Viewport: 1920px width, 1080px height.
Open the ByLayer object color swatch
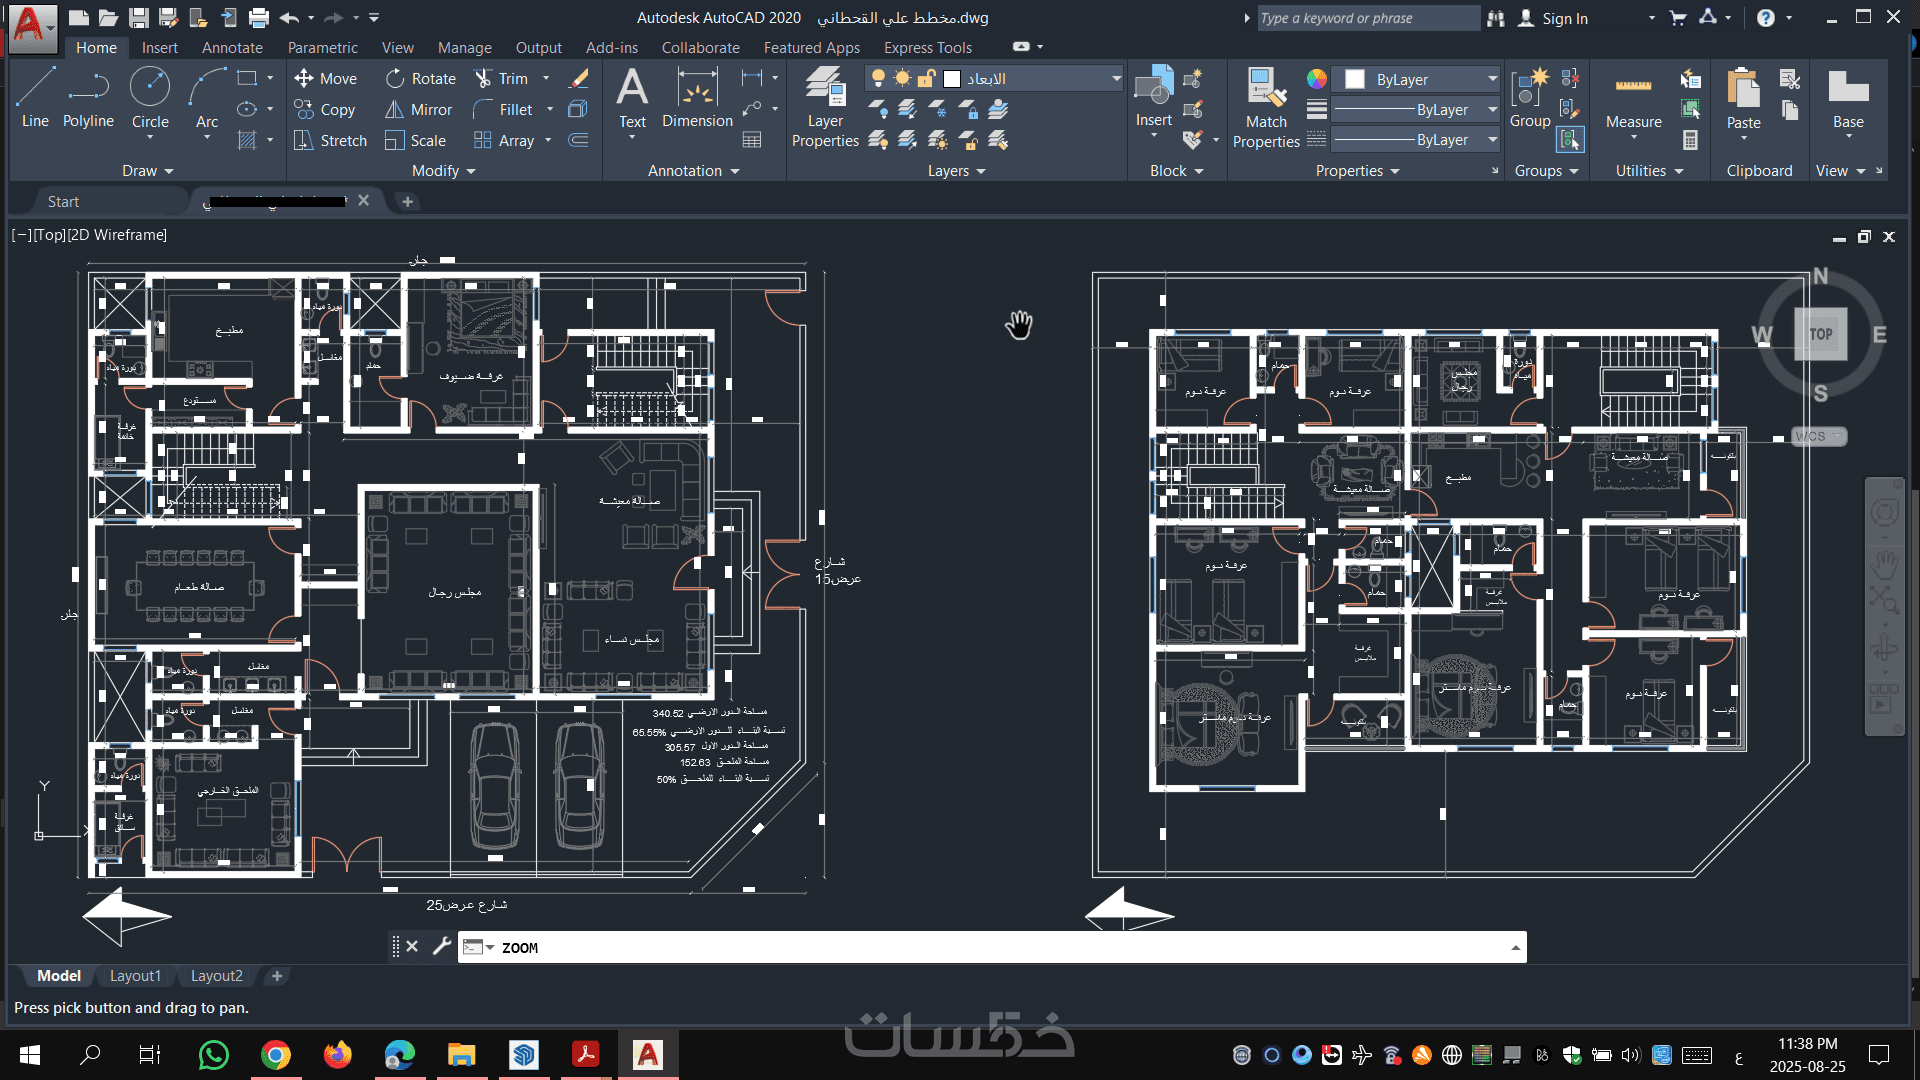pos(1354,80)
